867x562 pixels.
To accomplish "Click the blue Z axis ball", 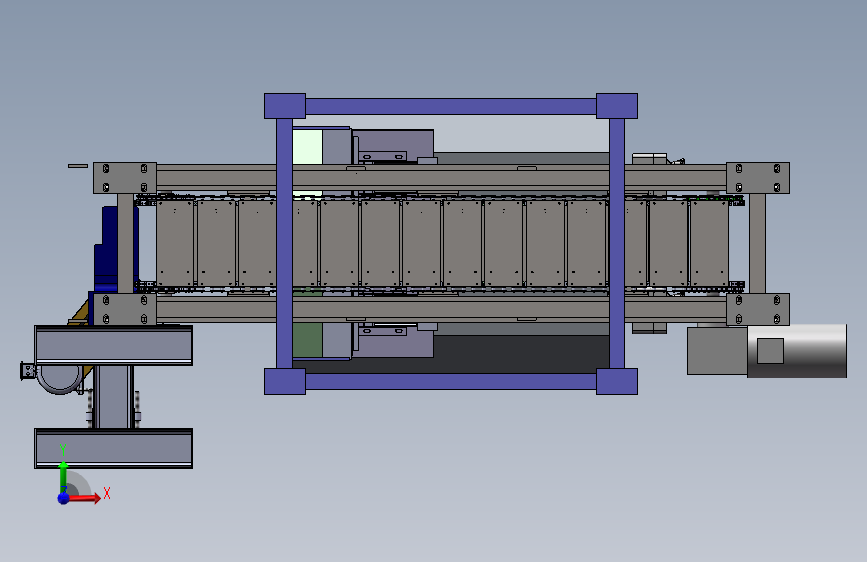I will click(64, 498).
